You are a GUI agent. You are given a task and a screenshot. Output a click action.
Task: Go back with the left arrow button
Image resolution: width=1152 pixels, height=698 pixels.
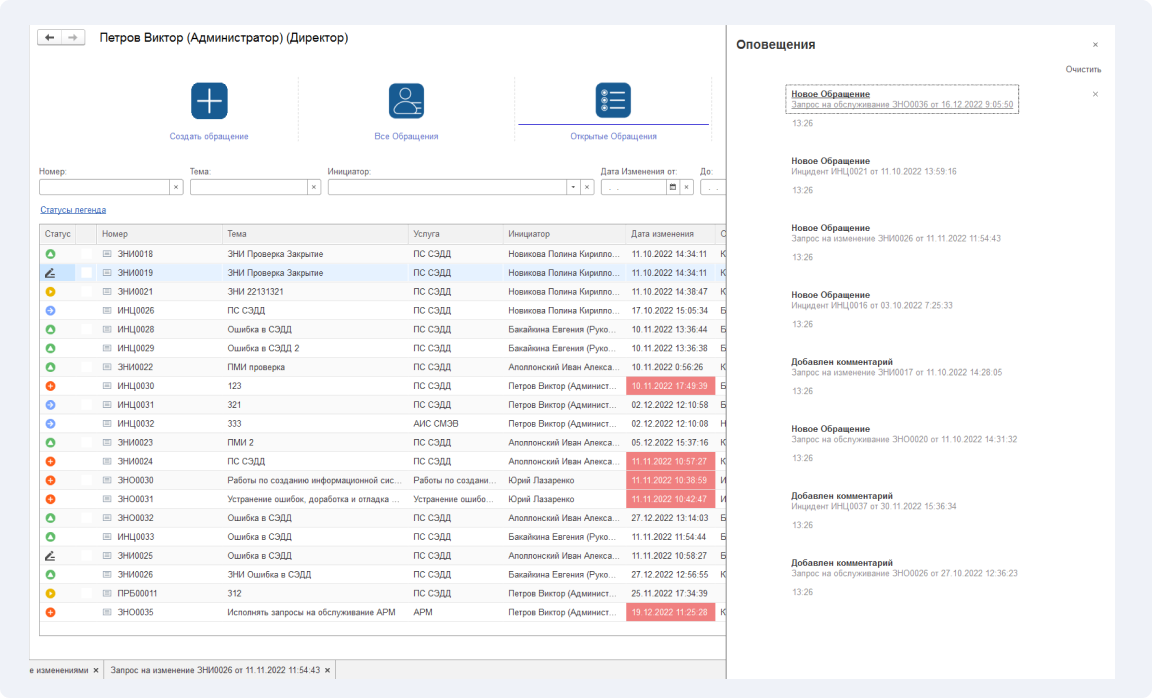tap(49, 37)
